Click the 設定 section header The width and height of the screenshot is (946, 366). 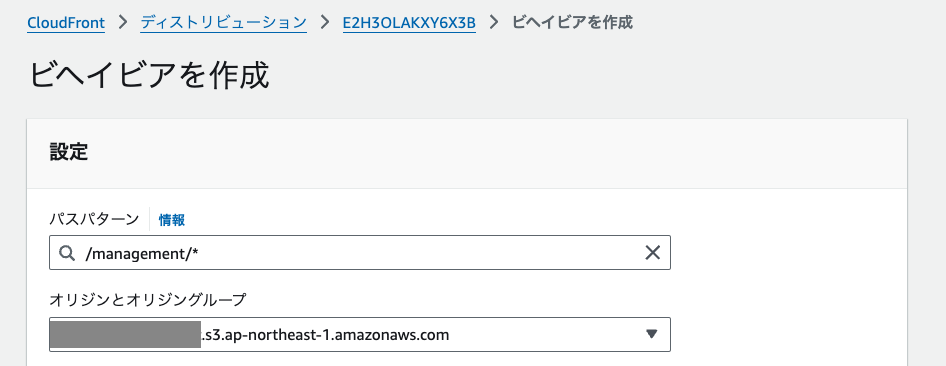[x=69, y=153]
